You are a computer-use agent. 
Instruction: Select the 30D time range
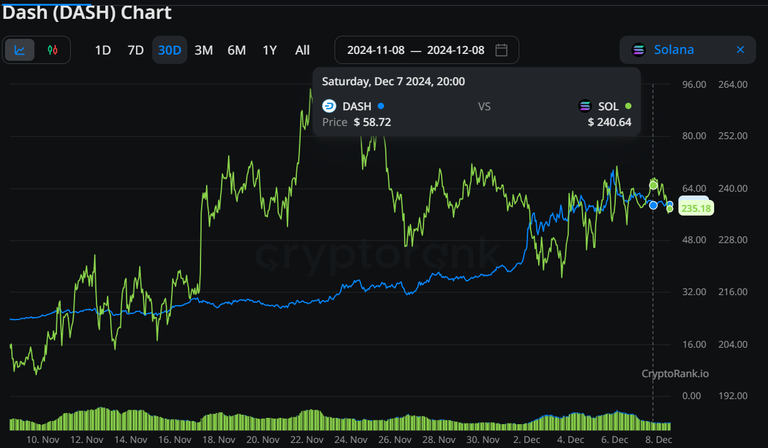(x=169, y=50)
